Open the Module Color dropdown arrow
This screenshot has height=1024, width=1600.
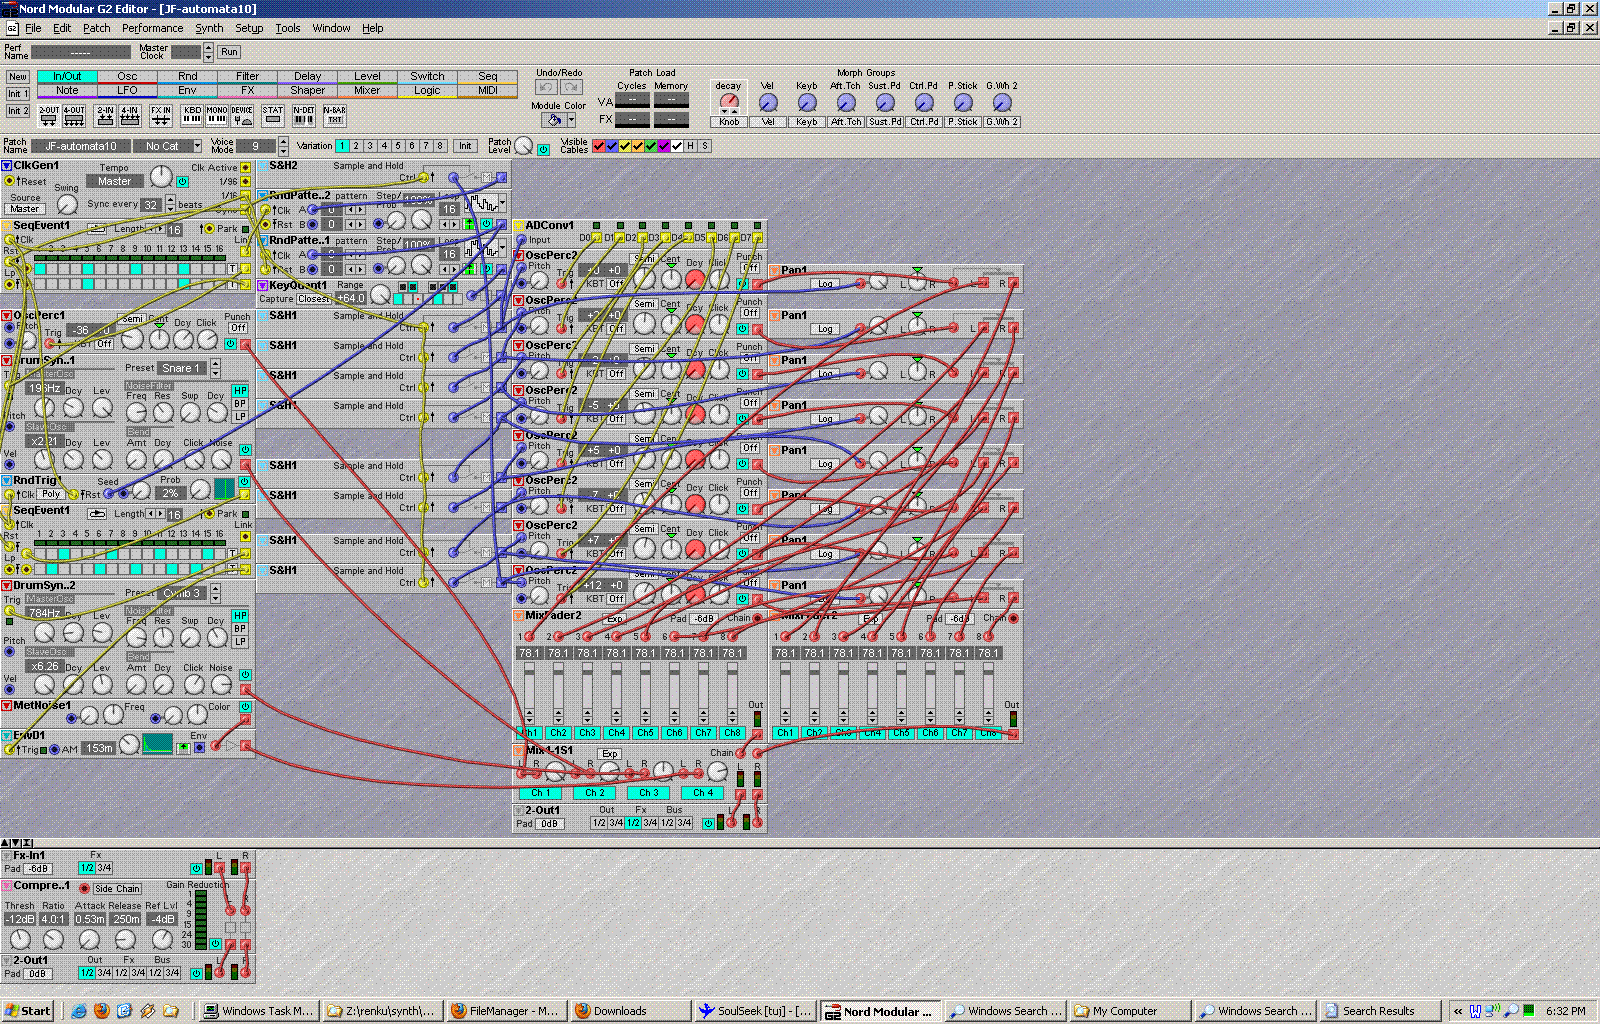tap(571, 120)
